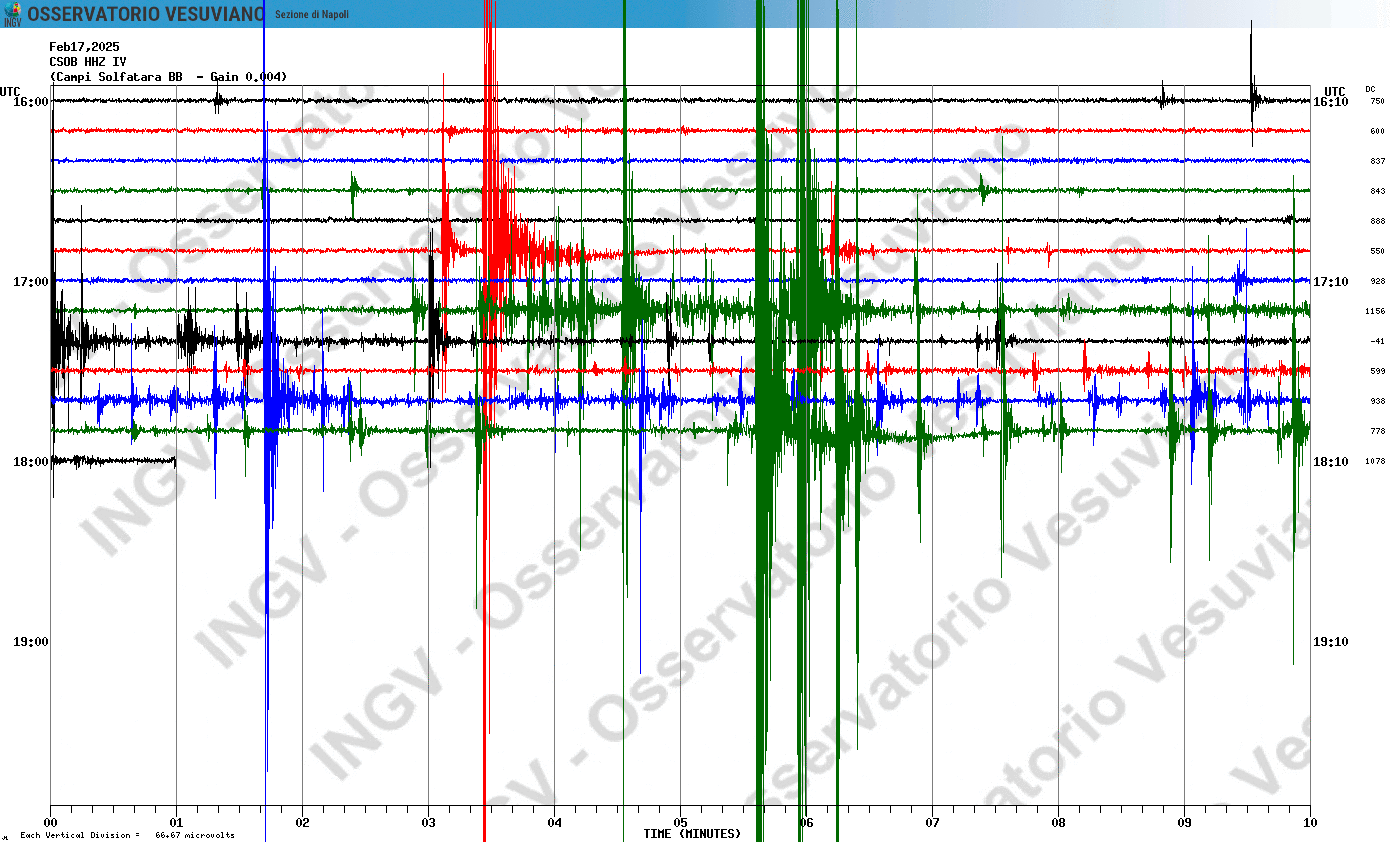
Task: Click minute tick label 09
Action: 1185,823
